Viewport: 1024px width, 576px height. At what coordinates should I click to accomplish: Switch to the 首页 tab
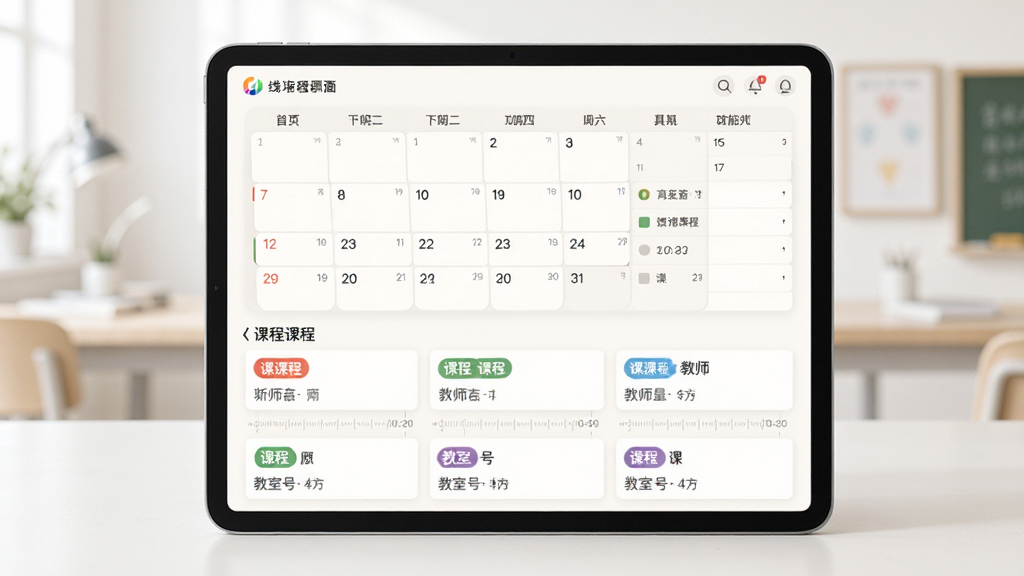tap(287, 120)
